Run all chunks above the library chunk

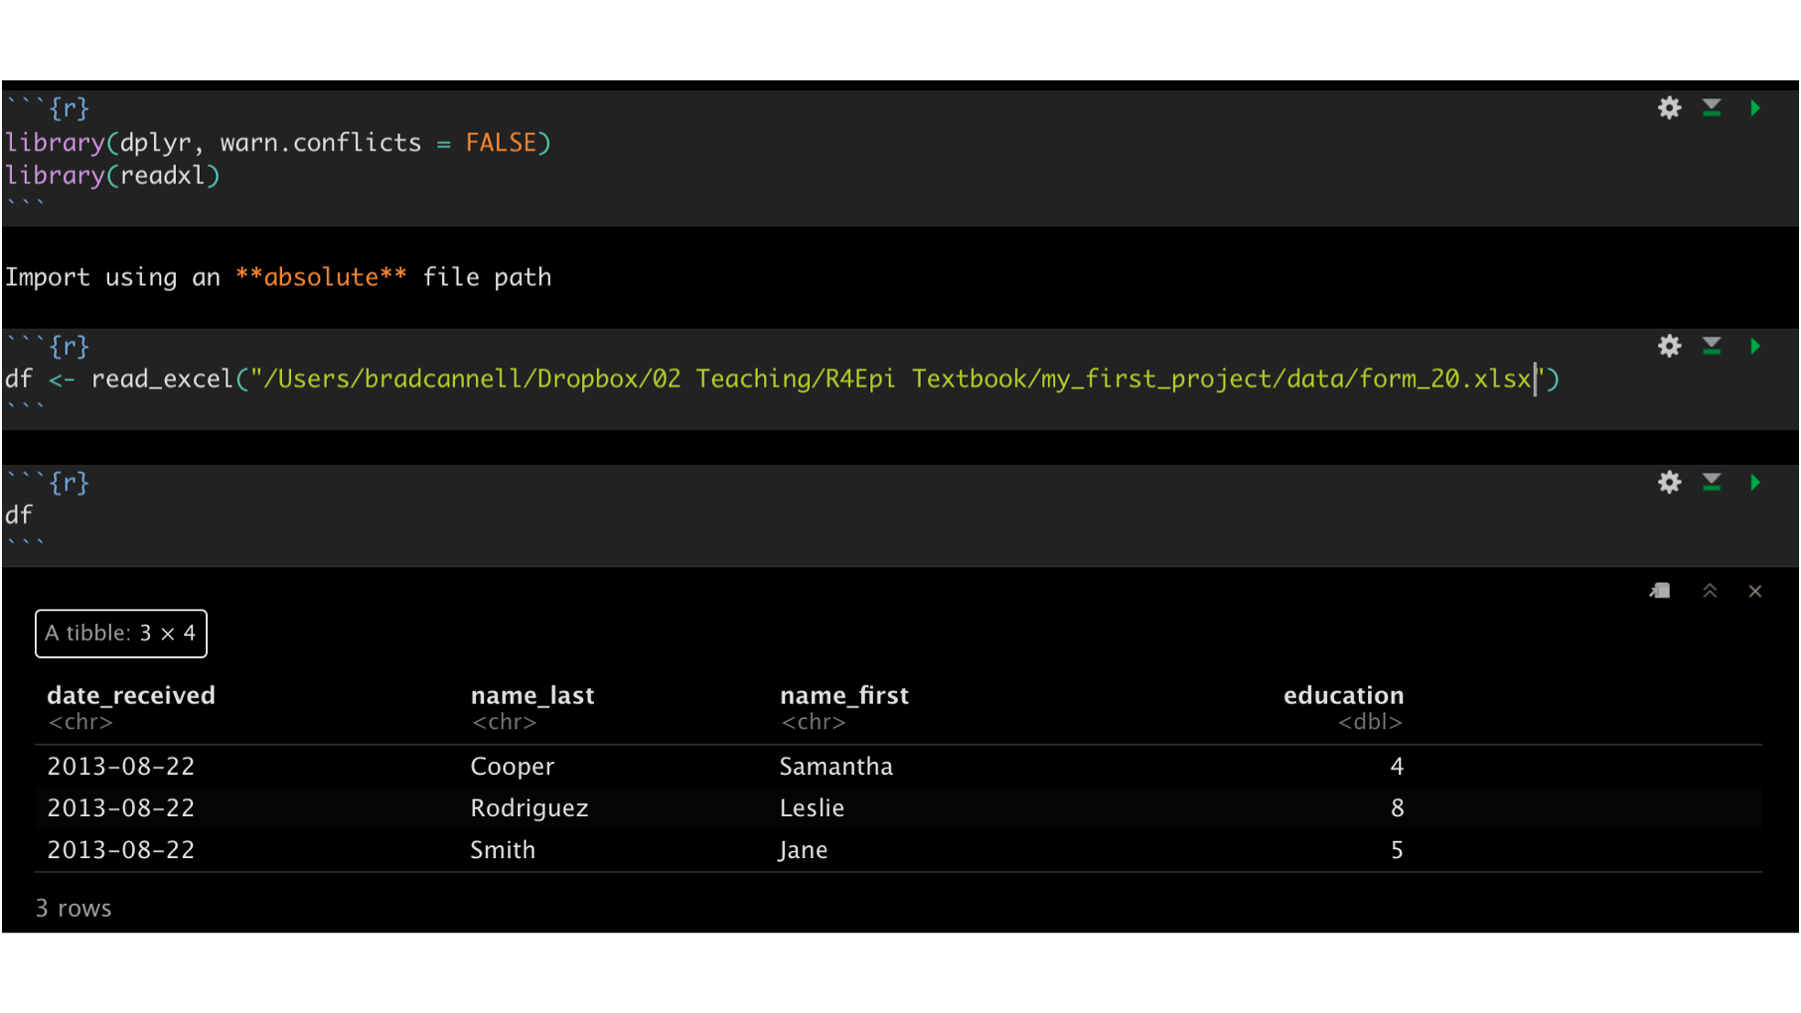tap(1711, 108)
